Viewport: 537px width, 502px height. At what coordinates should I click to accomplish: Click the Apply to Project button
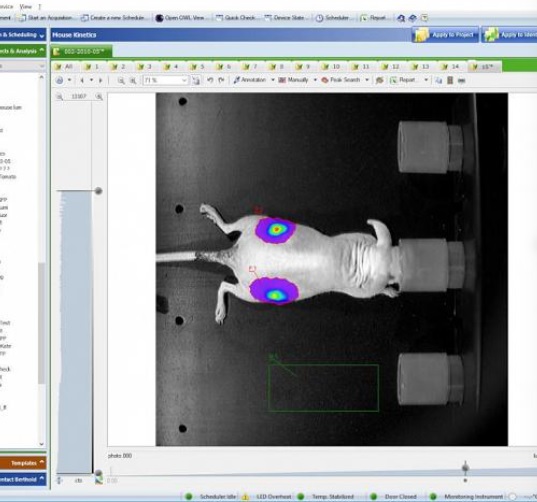coord(445,35)
